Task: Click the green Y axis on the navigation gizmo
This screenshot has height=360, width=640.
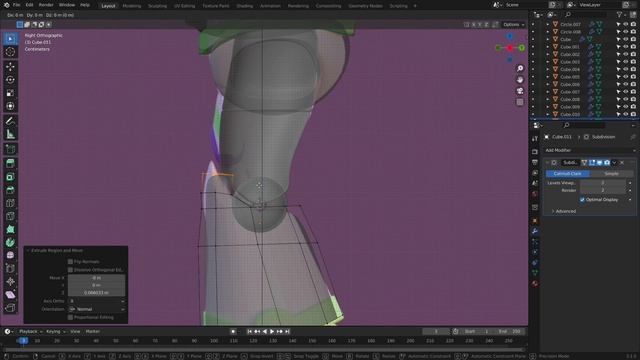Action: [x=522, y=48]
